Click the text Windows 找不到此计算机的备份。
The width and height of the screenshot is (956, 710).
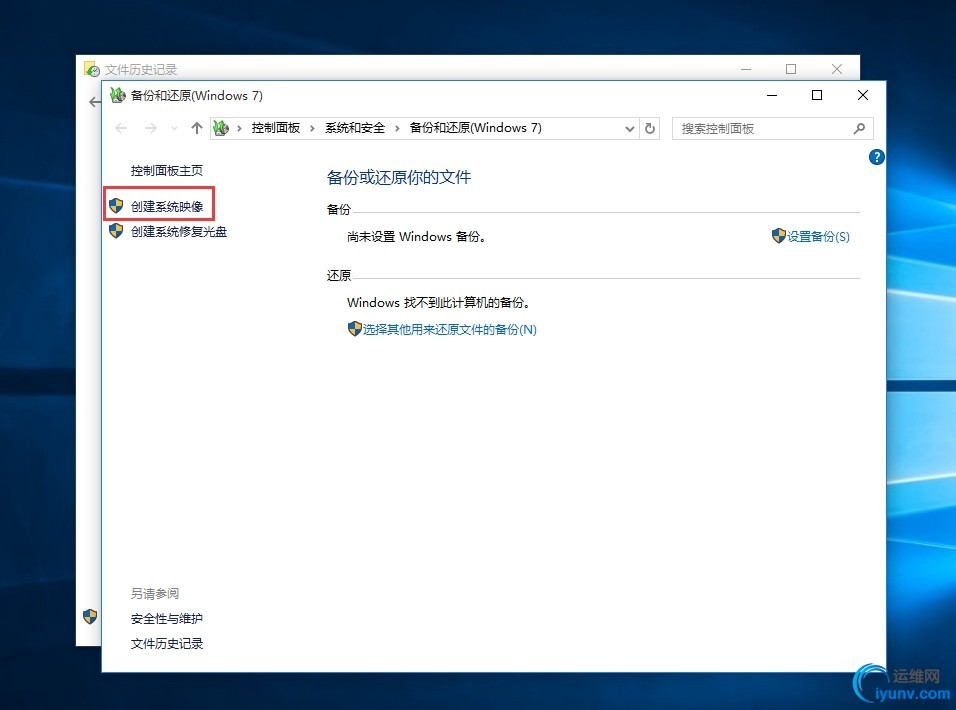pos(439,303)
